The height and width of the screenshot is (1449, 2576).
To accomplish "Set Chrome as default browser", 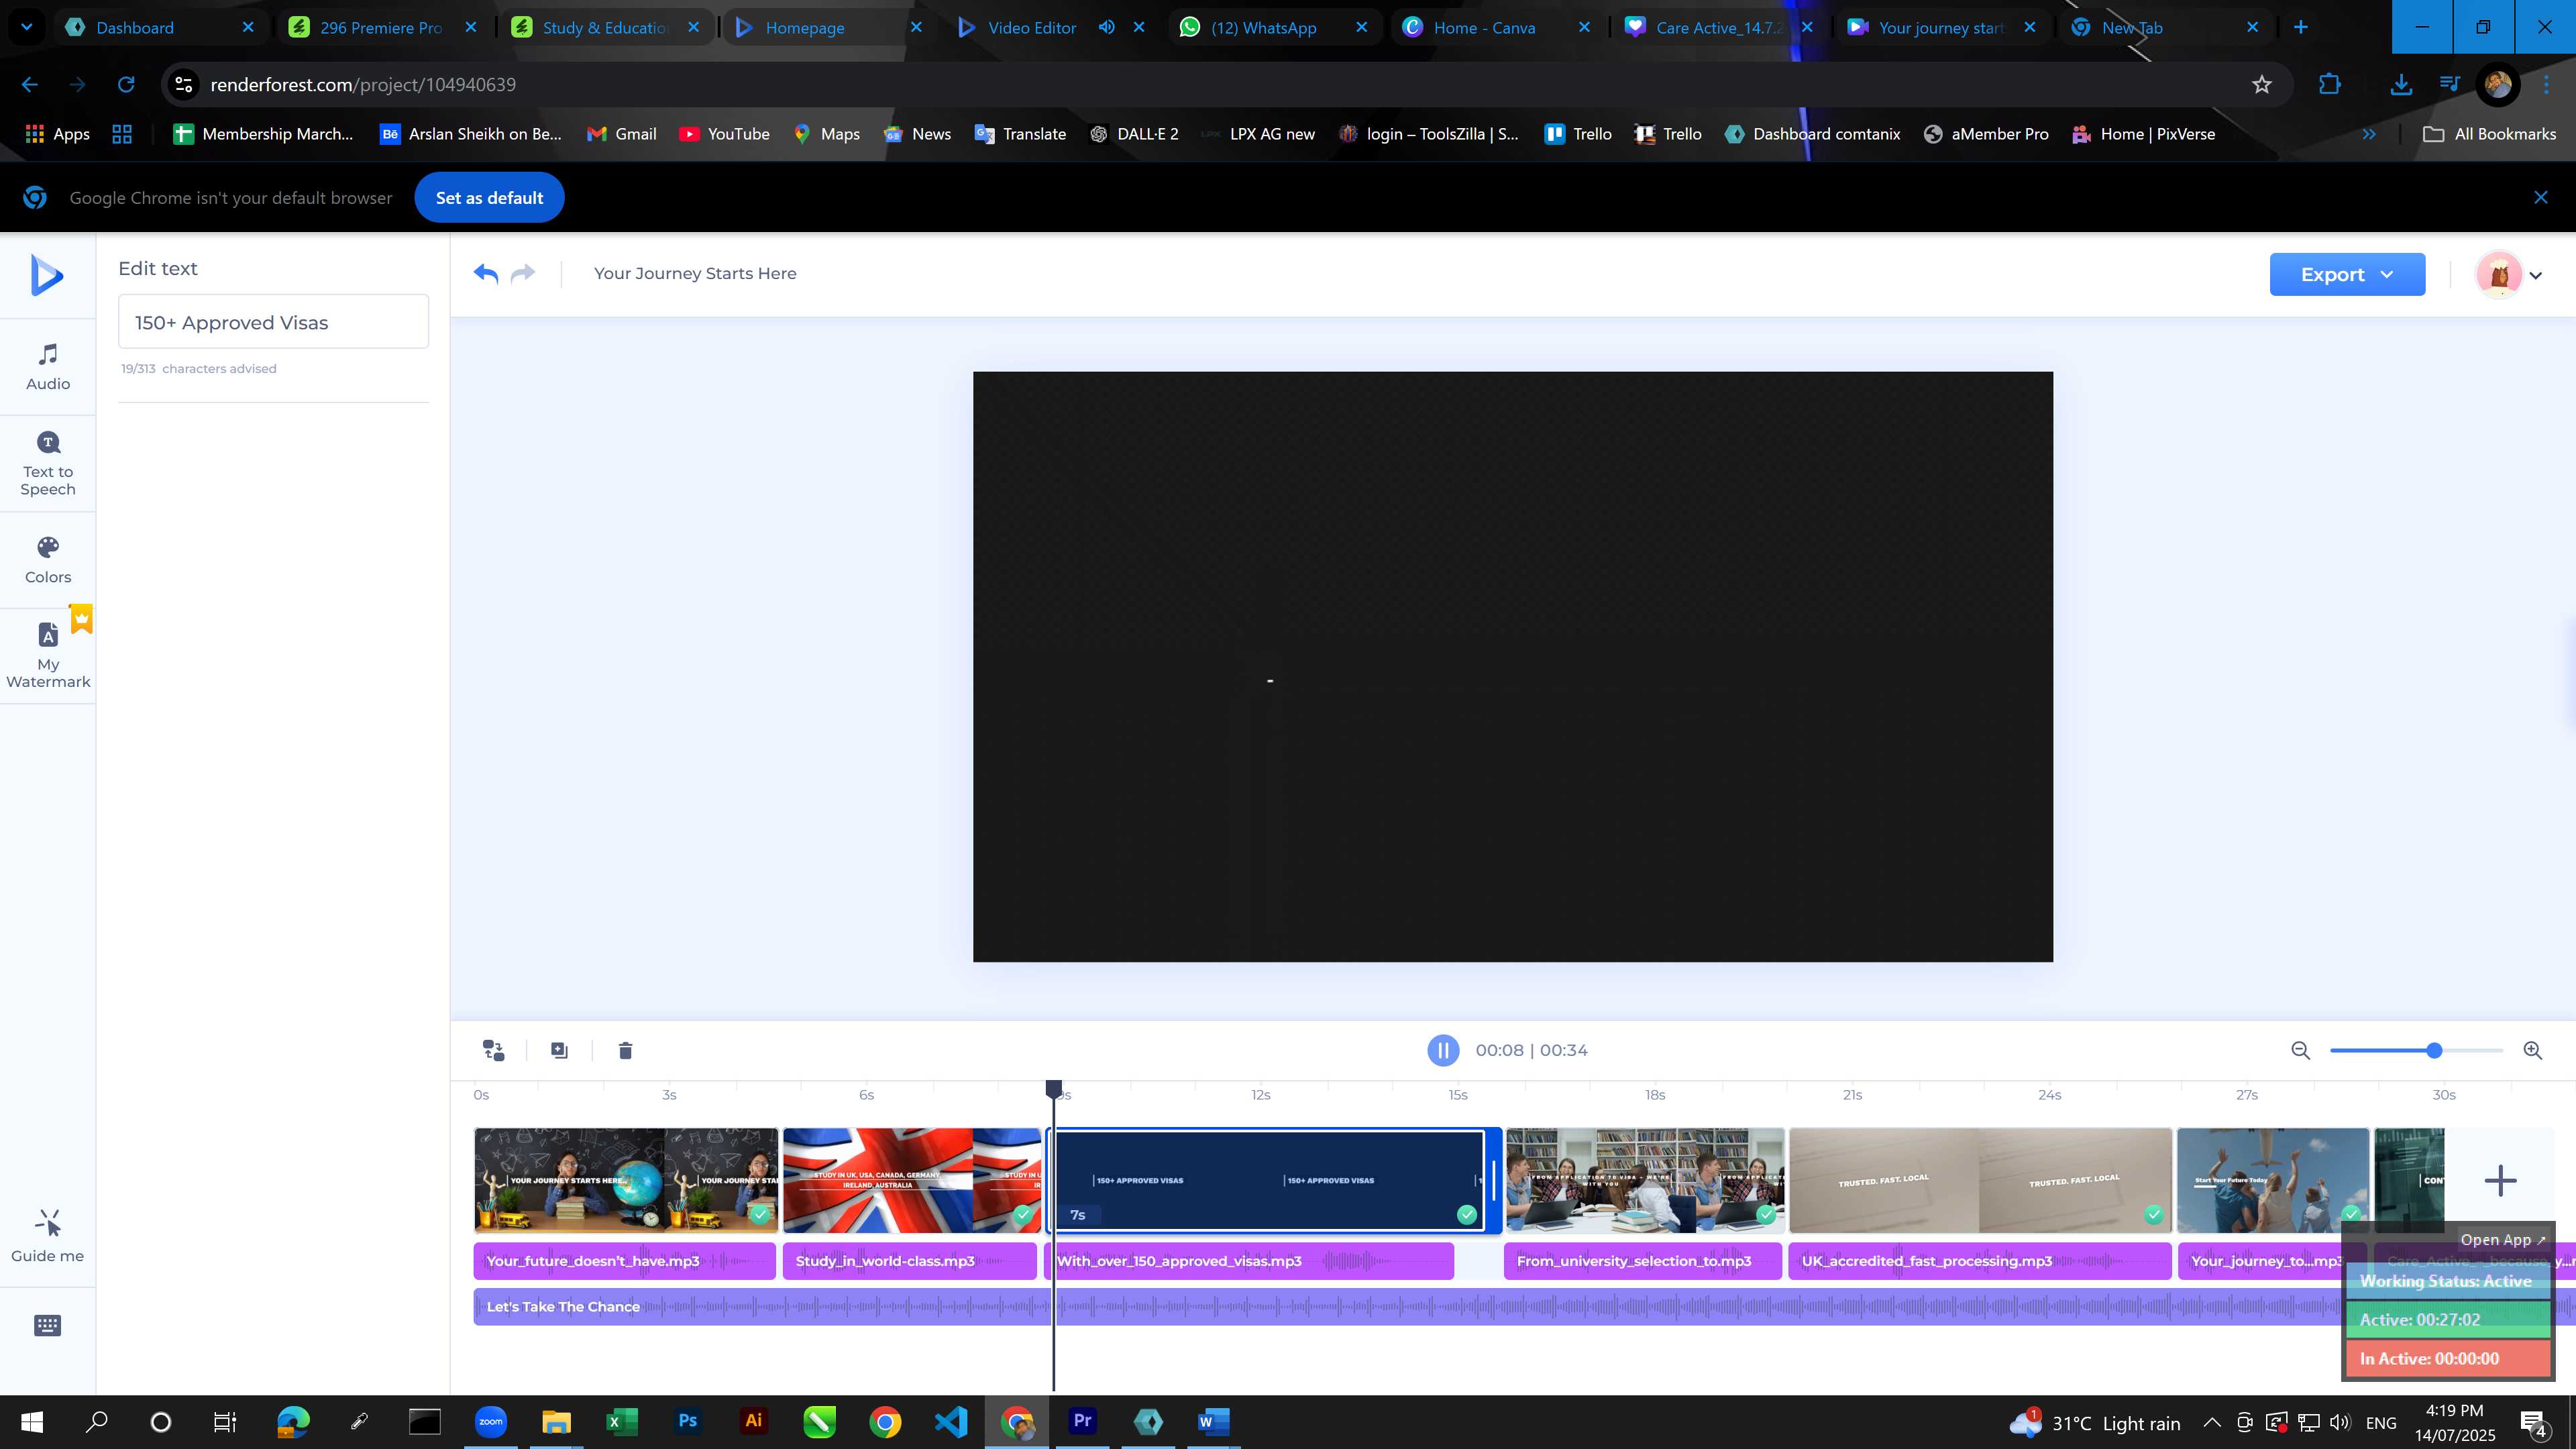I will click(x=489, y=198).
